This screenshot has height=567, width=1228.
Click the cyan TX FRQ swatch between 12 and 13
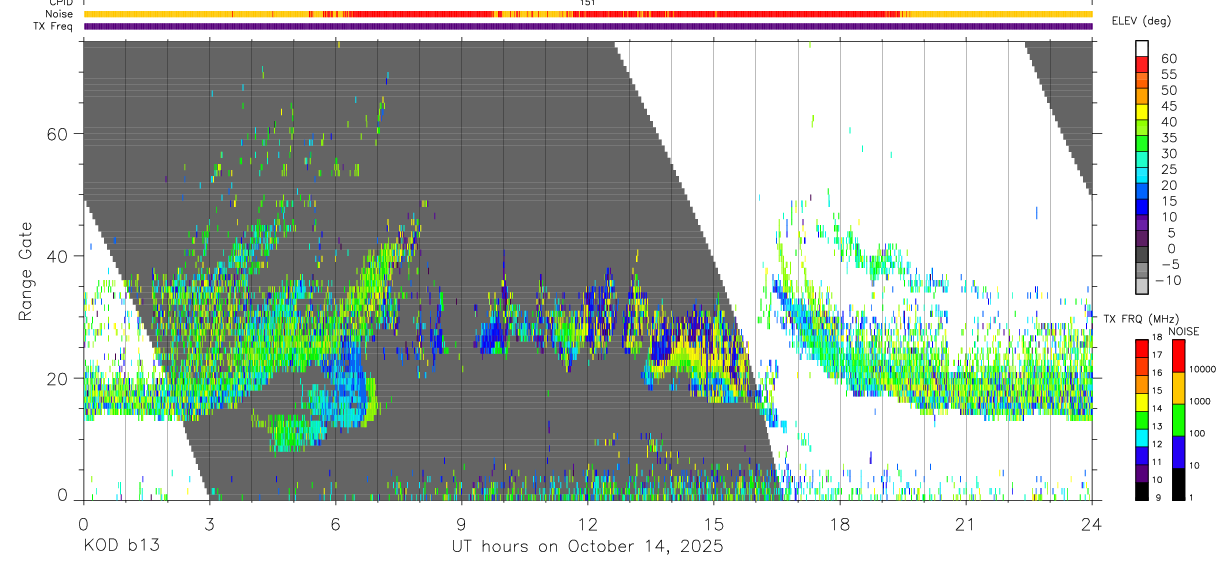(x=1142, y=438)
